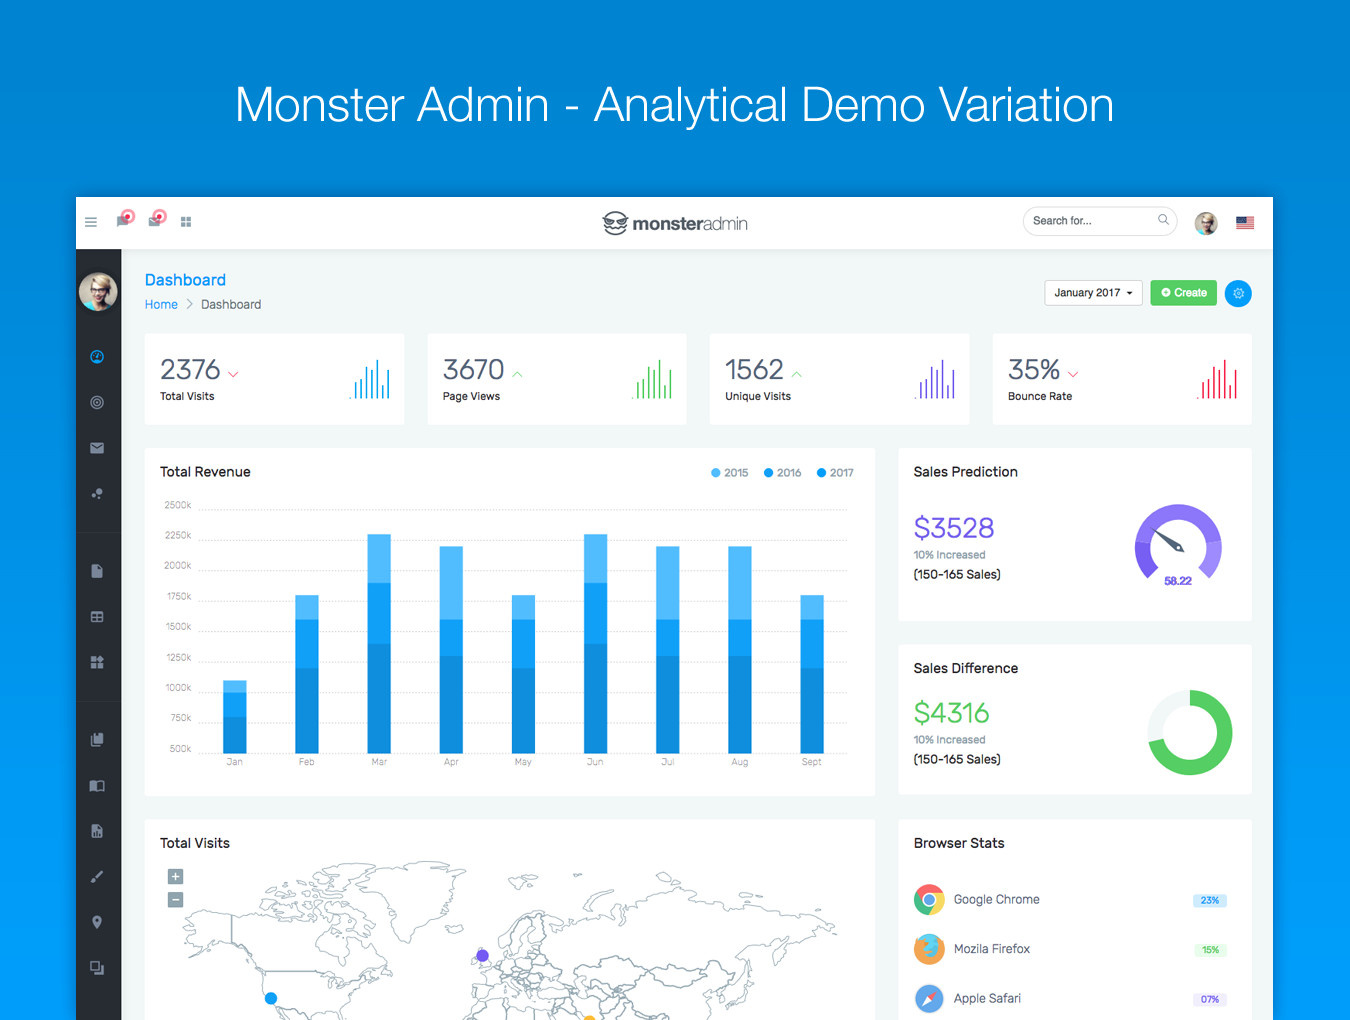
Task: Toggle the 2016 legend series
Action: (782, 473)
